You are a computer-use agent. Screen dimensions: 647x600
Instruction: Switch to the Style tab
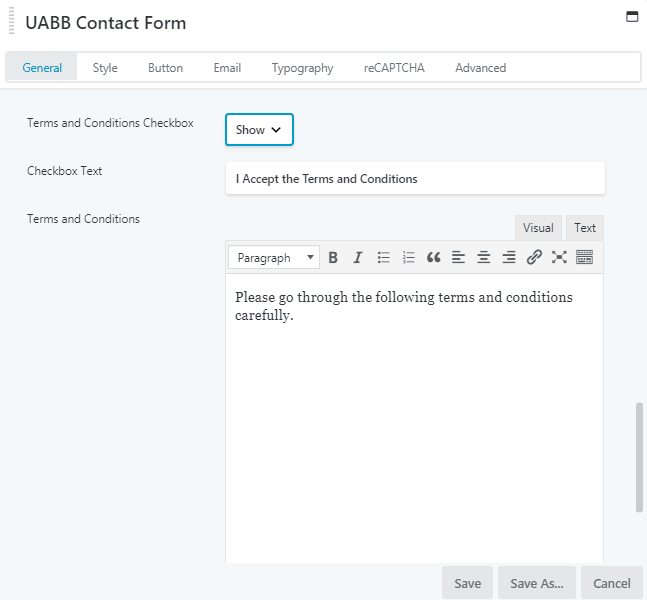105,68
